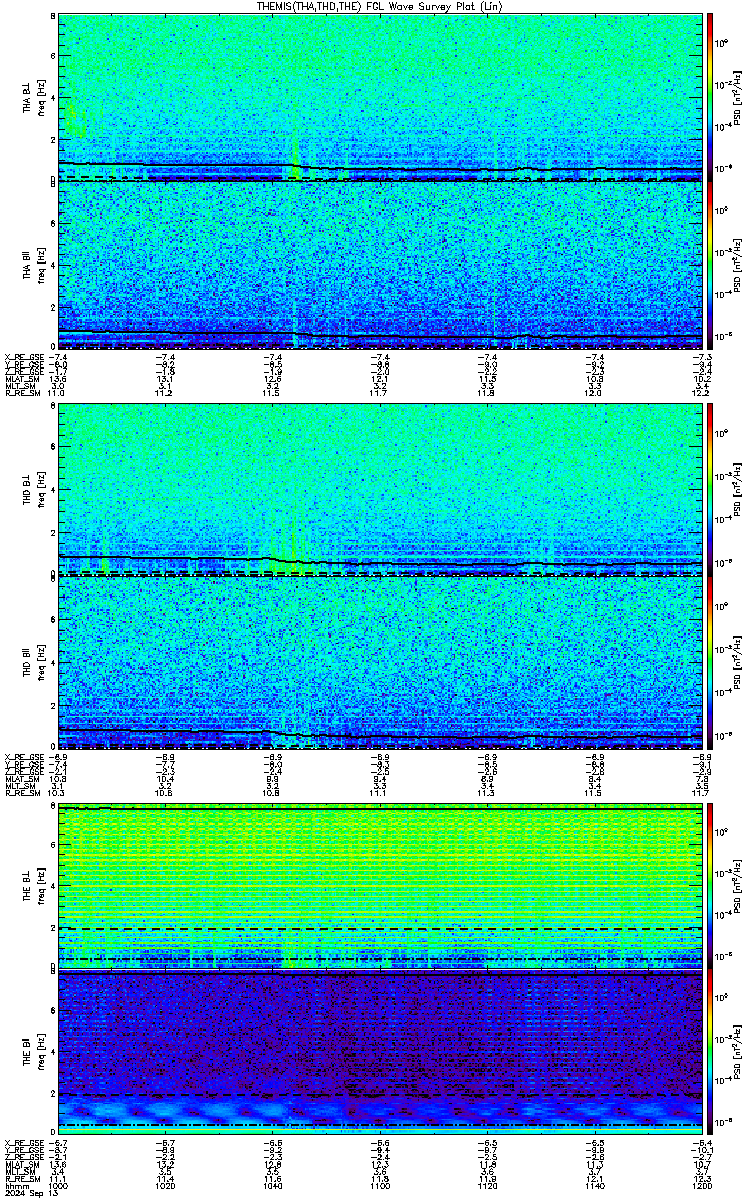Click the PSD units label beside THA B-perpendicular color bar
The width and height of the screenshot is (750, 1200).
click(x=737, y=97)
